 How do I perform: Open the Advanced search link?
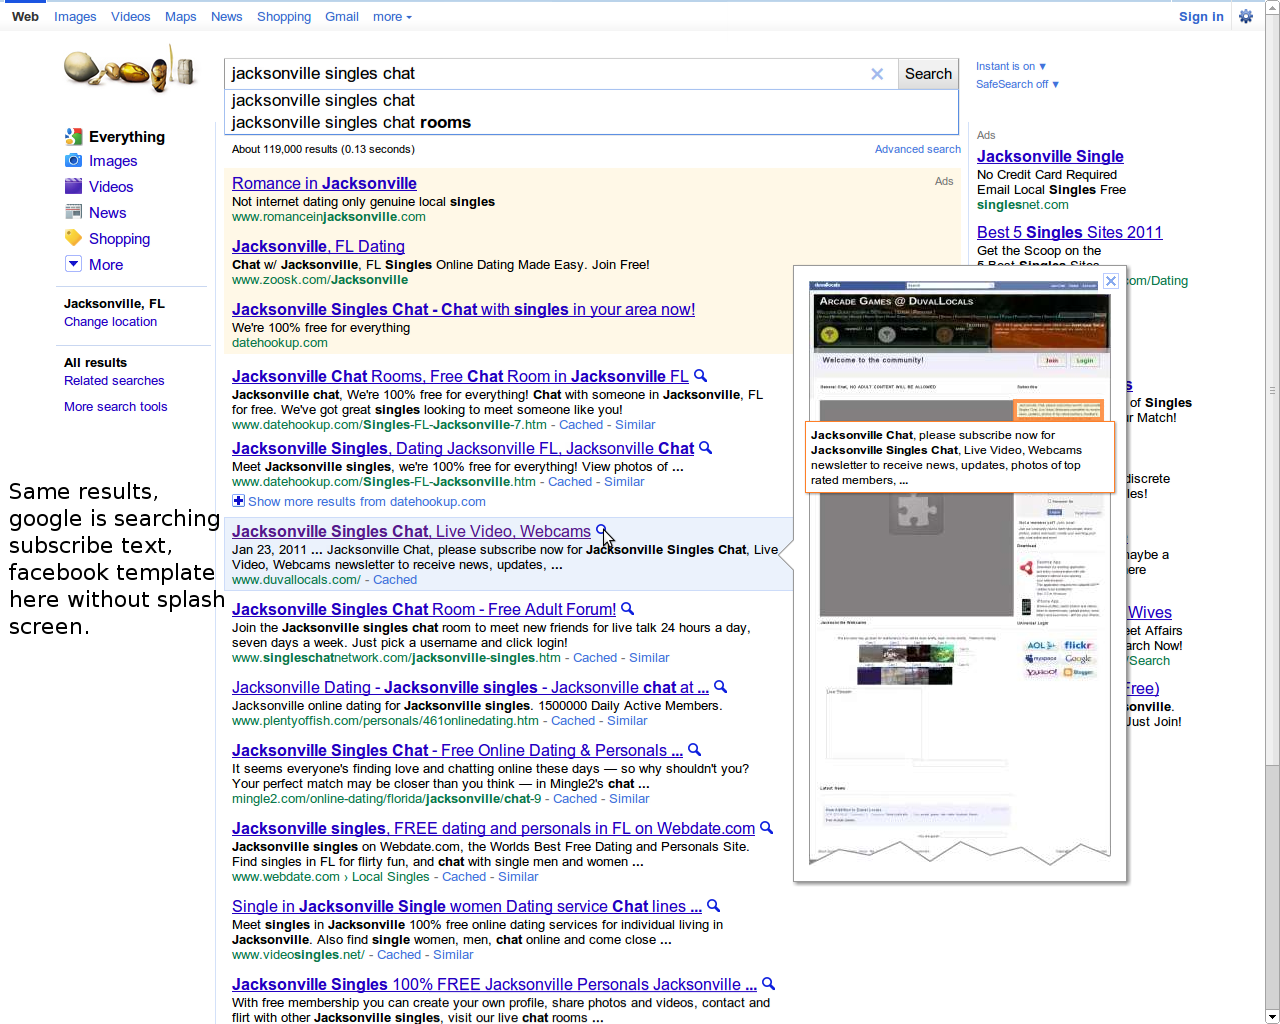click(917, 149)
